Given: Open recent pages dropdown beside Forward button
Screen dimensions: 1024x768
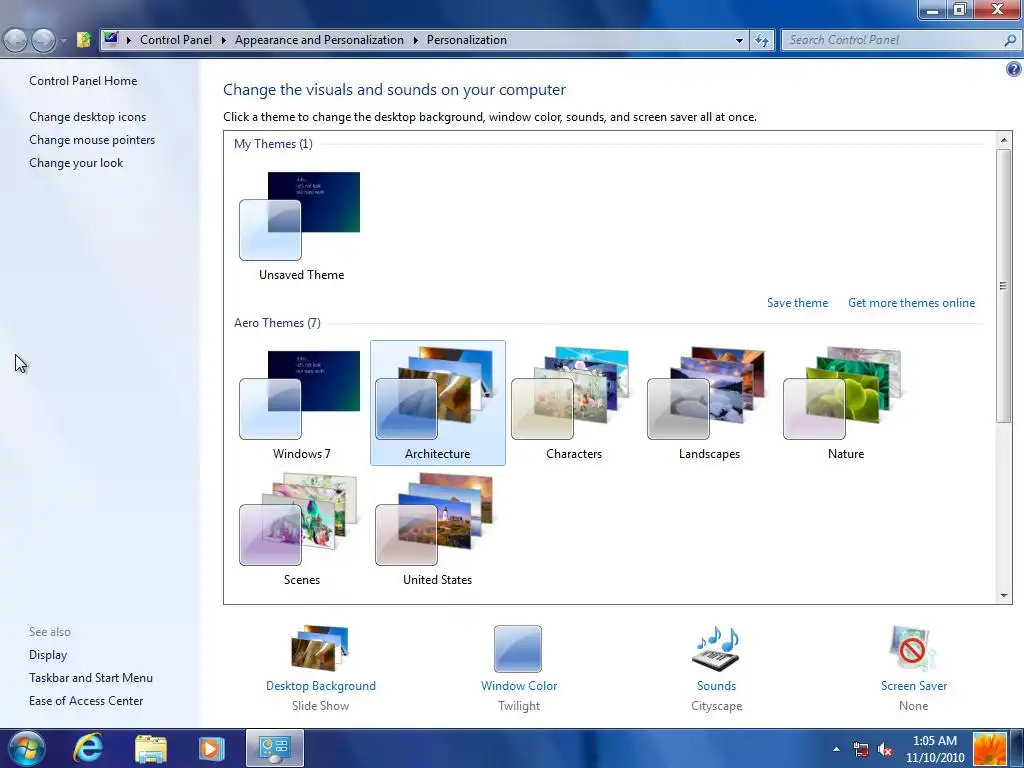Looking at the screenshot, I should click(63, 40).
